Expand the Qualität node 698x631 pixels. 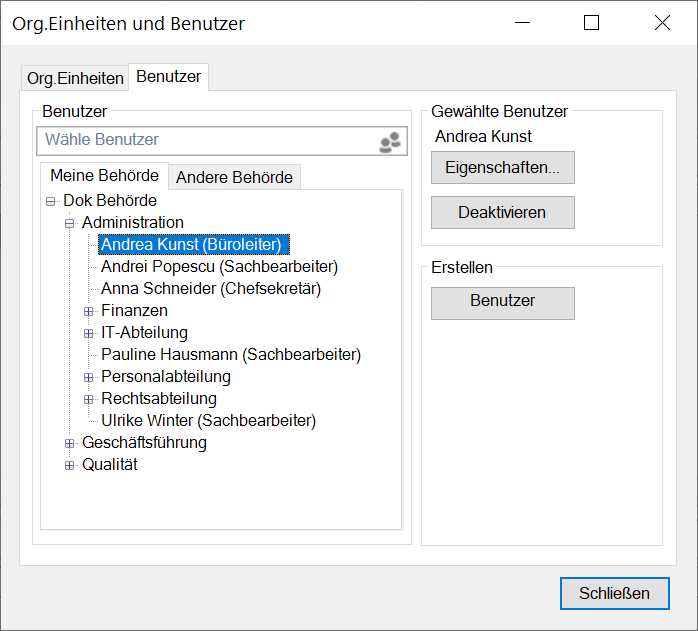70,465
